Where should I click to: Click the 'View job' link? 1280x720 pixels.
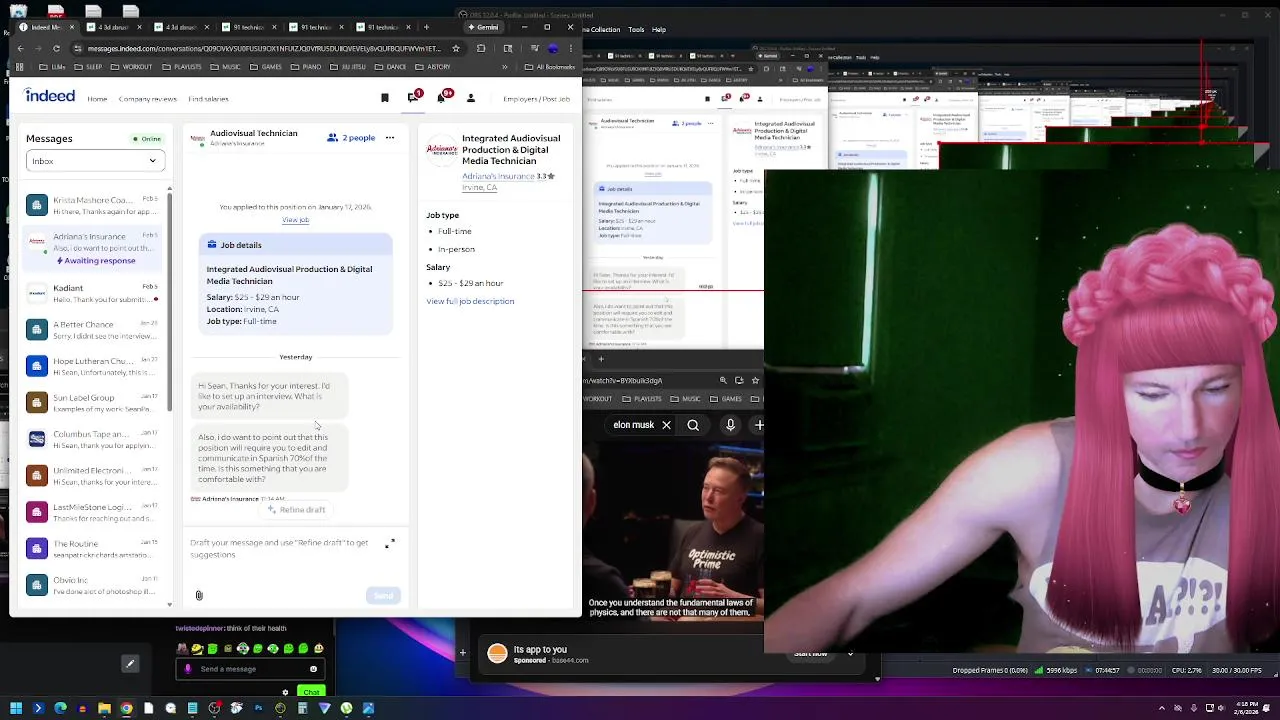(295, 220)
